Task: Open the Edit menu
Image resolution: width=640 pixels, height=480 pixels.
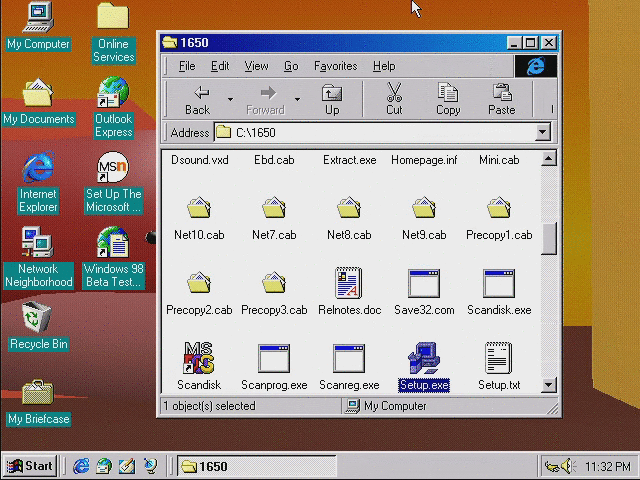Action: [220, 66]
